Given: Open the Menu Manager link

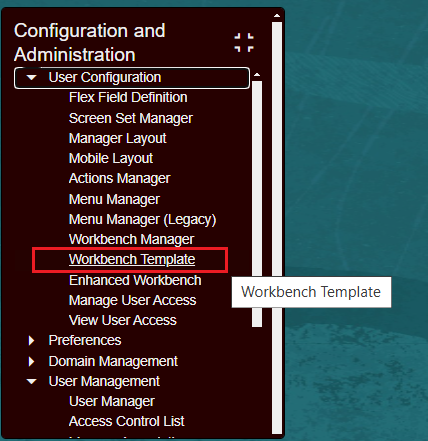Looking at the screenshot, I should 114,199.
